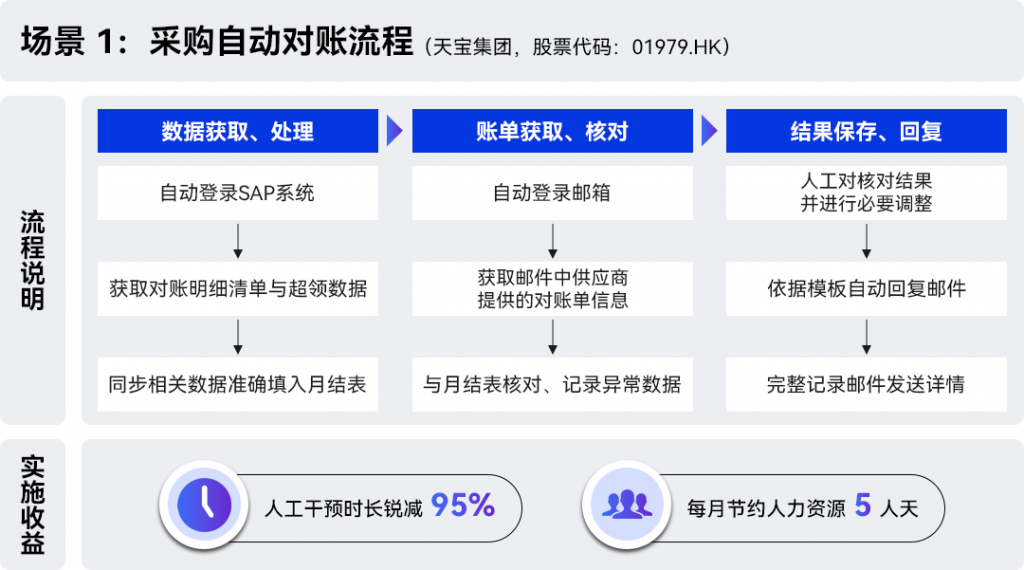
Task: Click the 95% figure
Action: tap(463, 506)
